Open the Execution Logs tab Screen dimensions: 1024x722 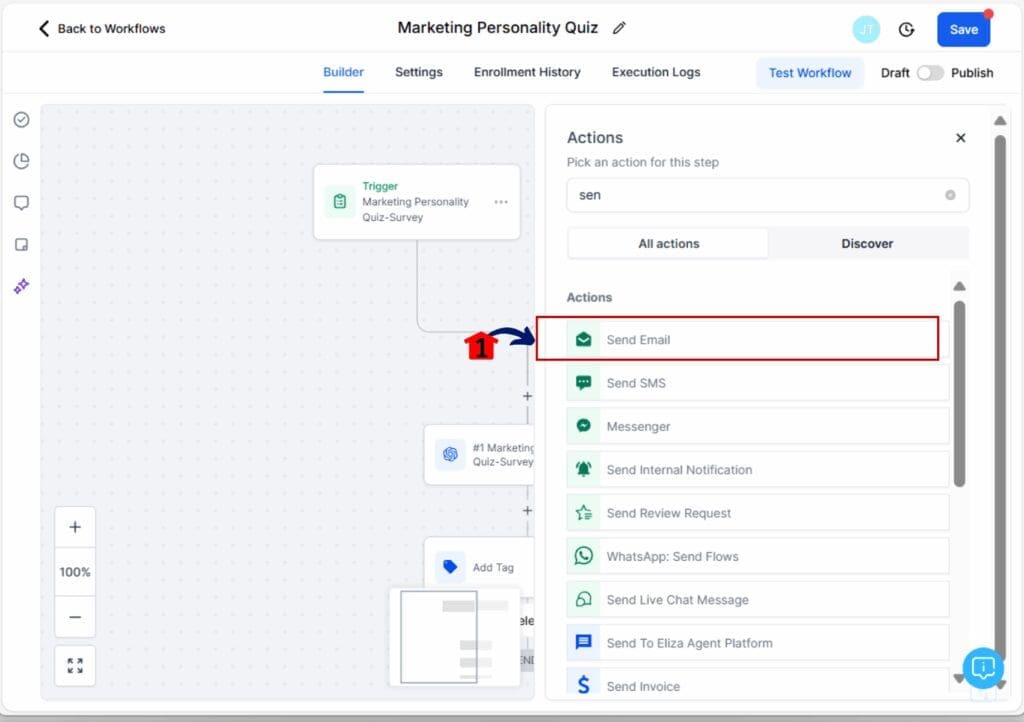(656, 72)
